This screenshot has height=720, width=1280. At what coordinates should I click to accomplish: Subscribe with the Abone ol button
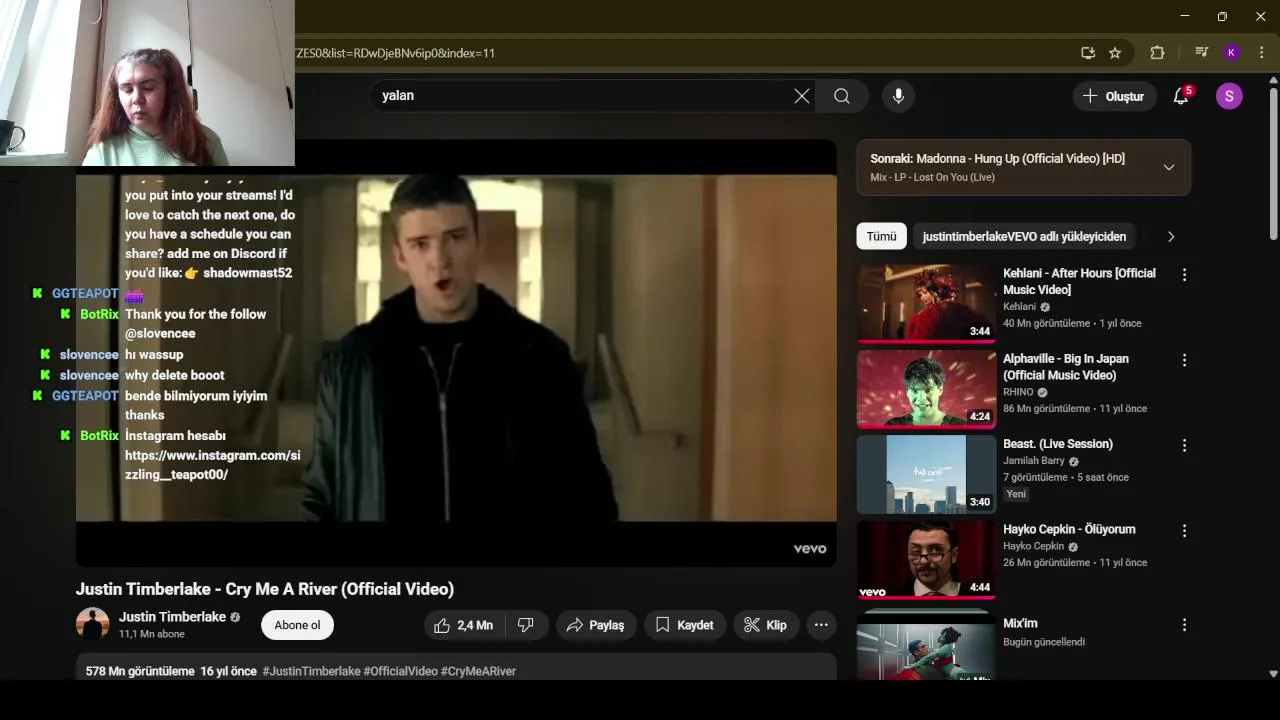tap(297, 625)
